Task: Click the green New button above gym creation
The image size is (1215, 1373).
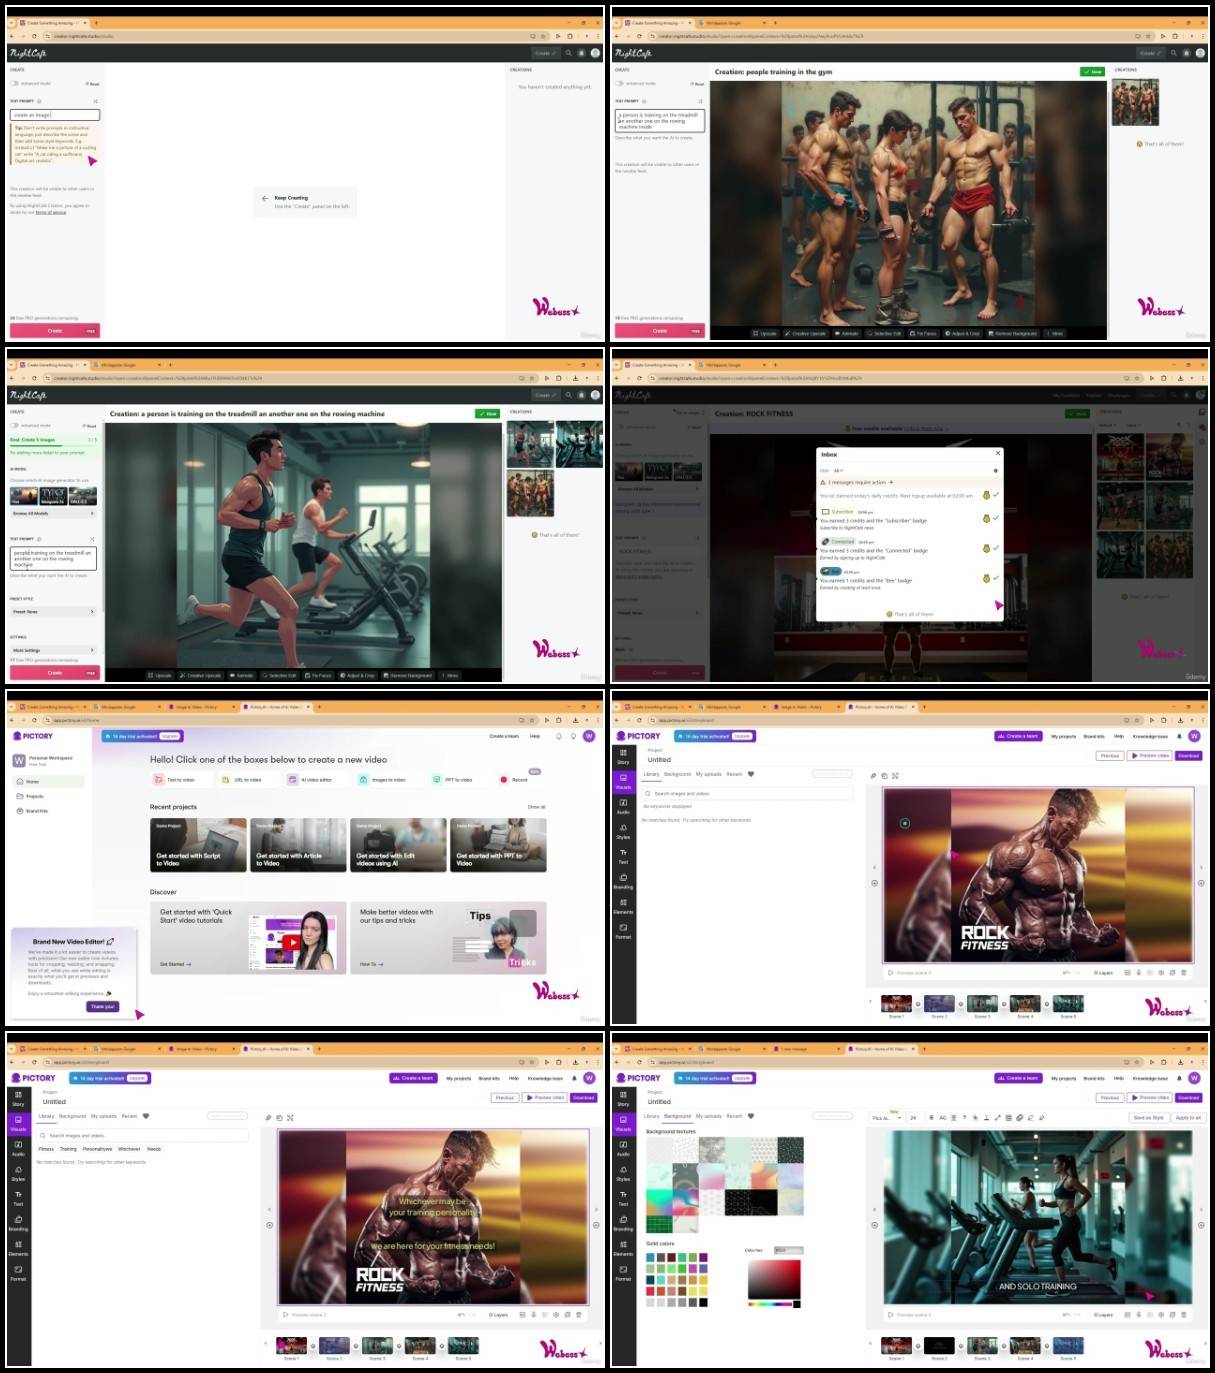Action: point(1092,72)
